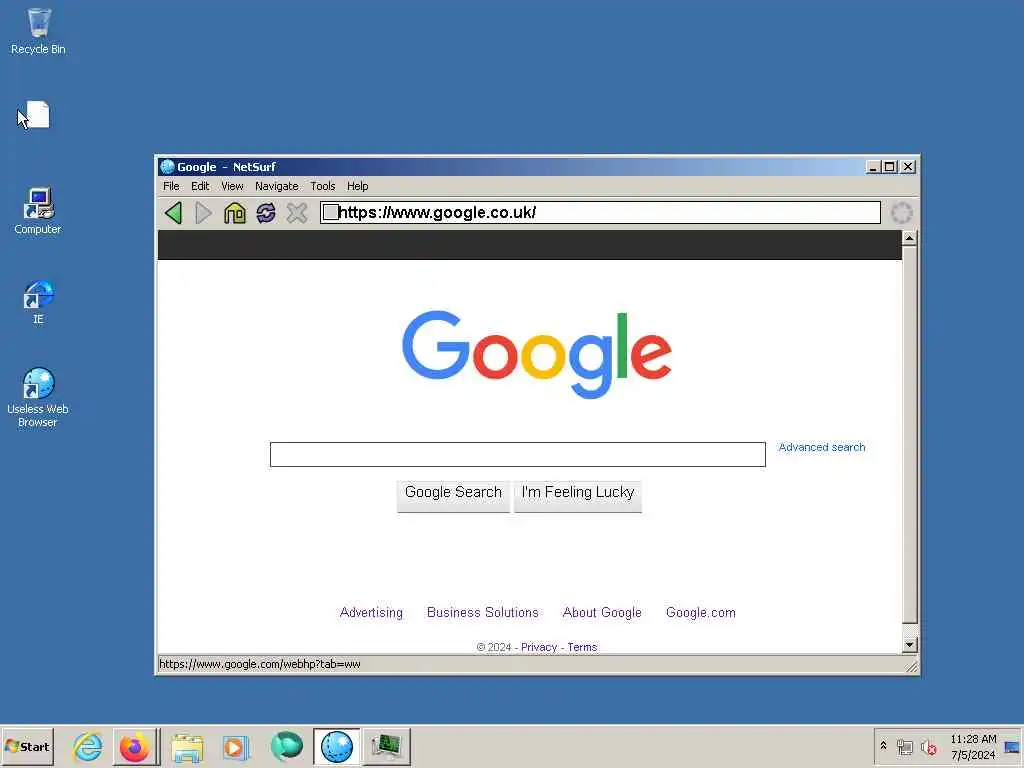
Task: Click scrollbar up arrow in NetSurf
Action: pos(909,238)
